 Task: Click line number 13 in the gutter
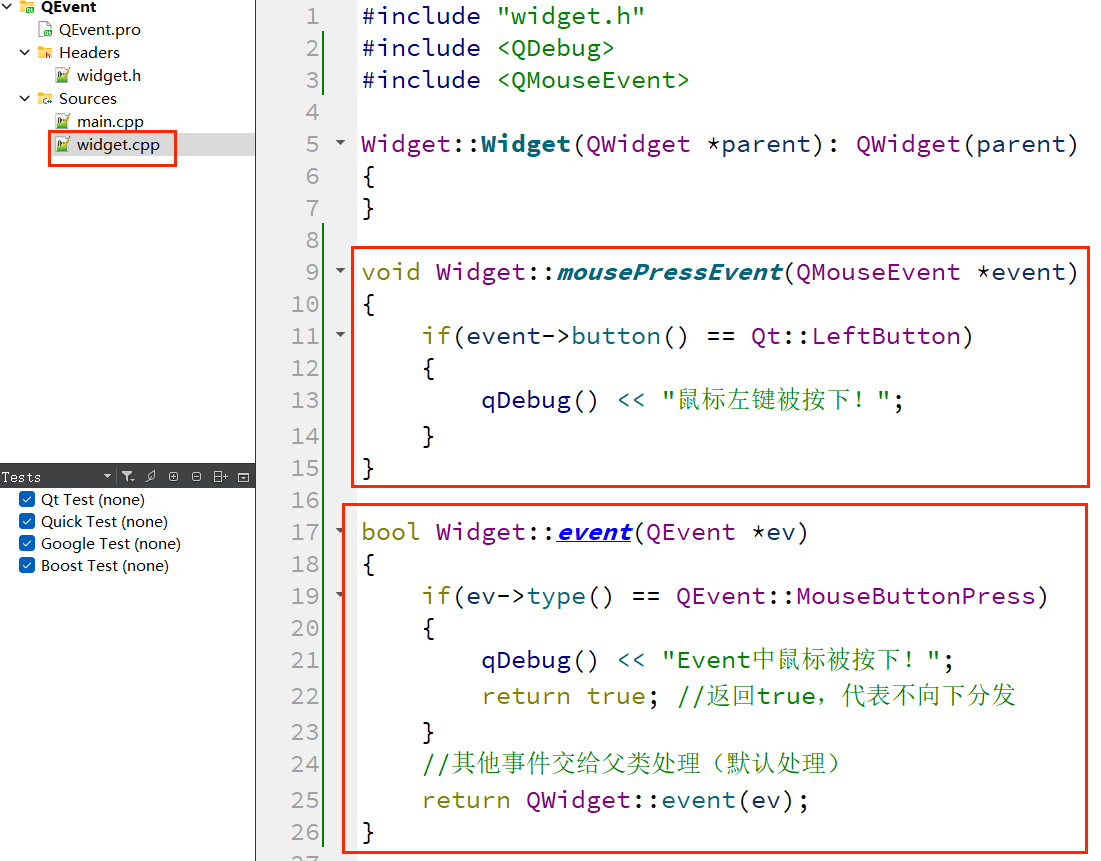[x=305, y=400]
